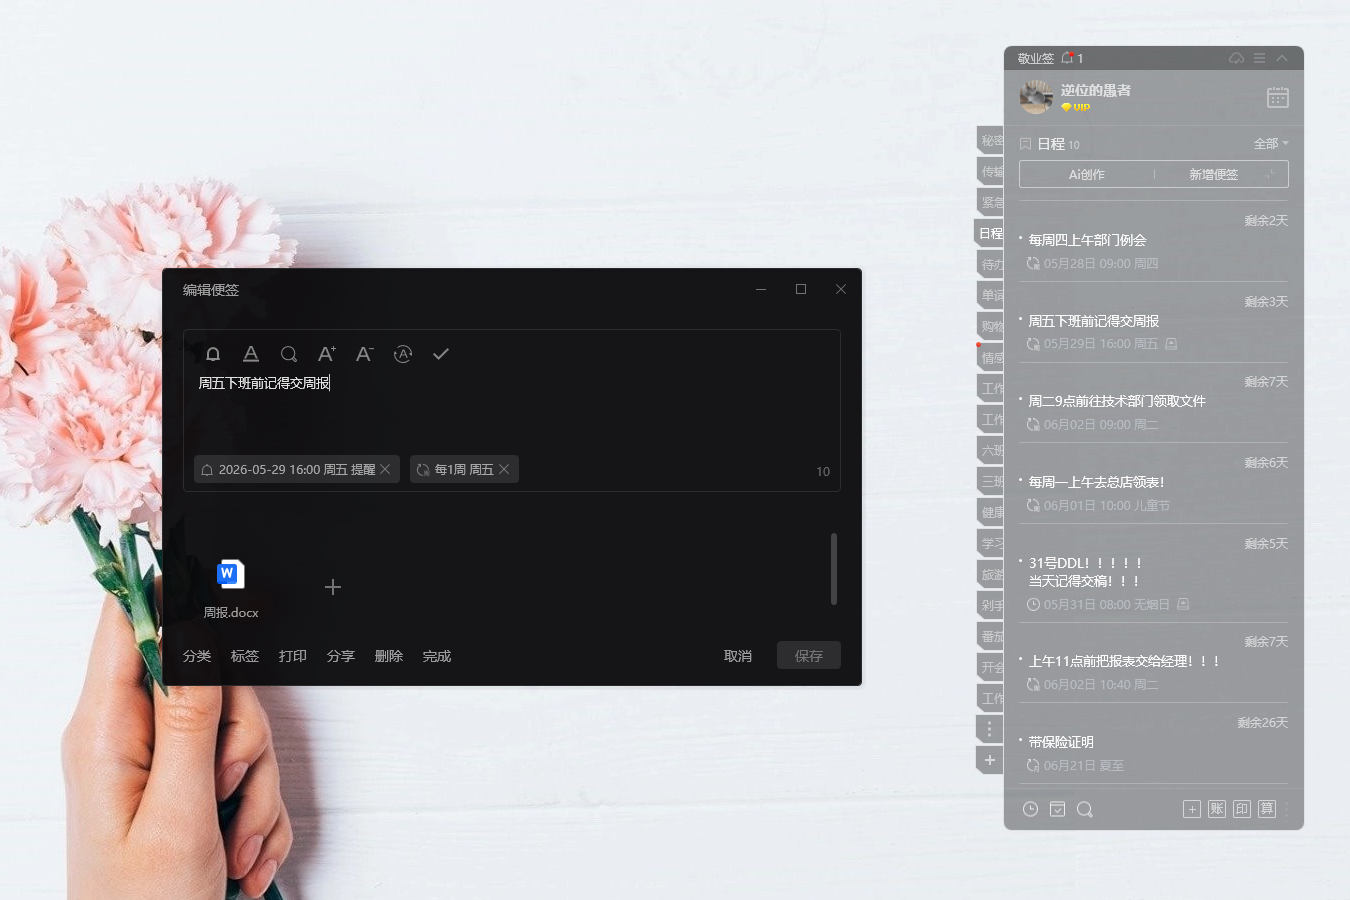Open the 周报.docx attachment
The width and height of the screenshot is (1350, 900).
pyautogui.click(x=231, y=588)
